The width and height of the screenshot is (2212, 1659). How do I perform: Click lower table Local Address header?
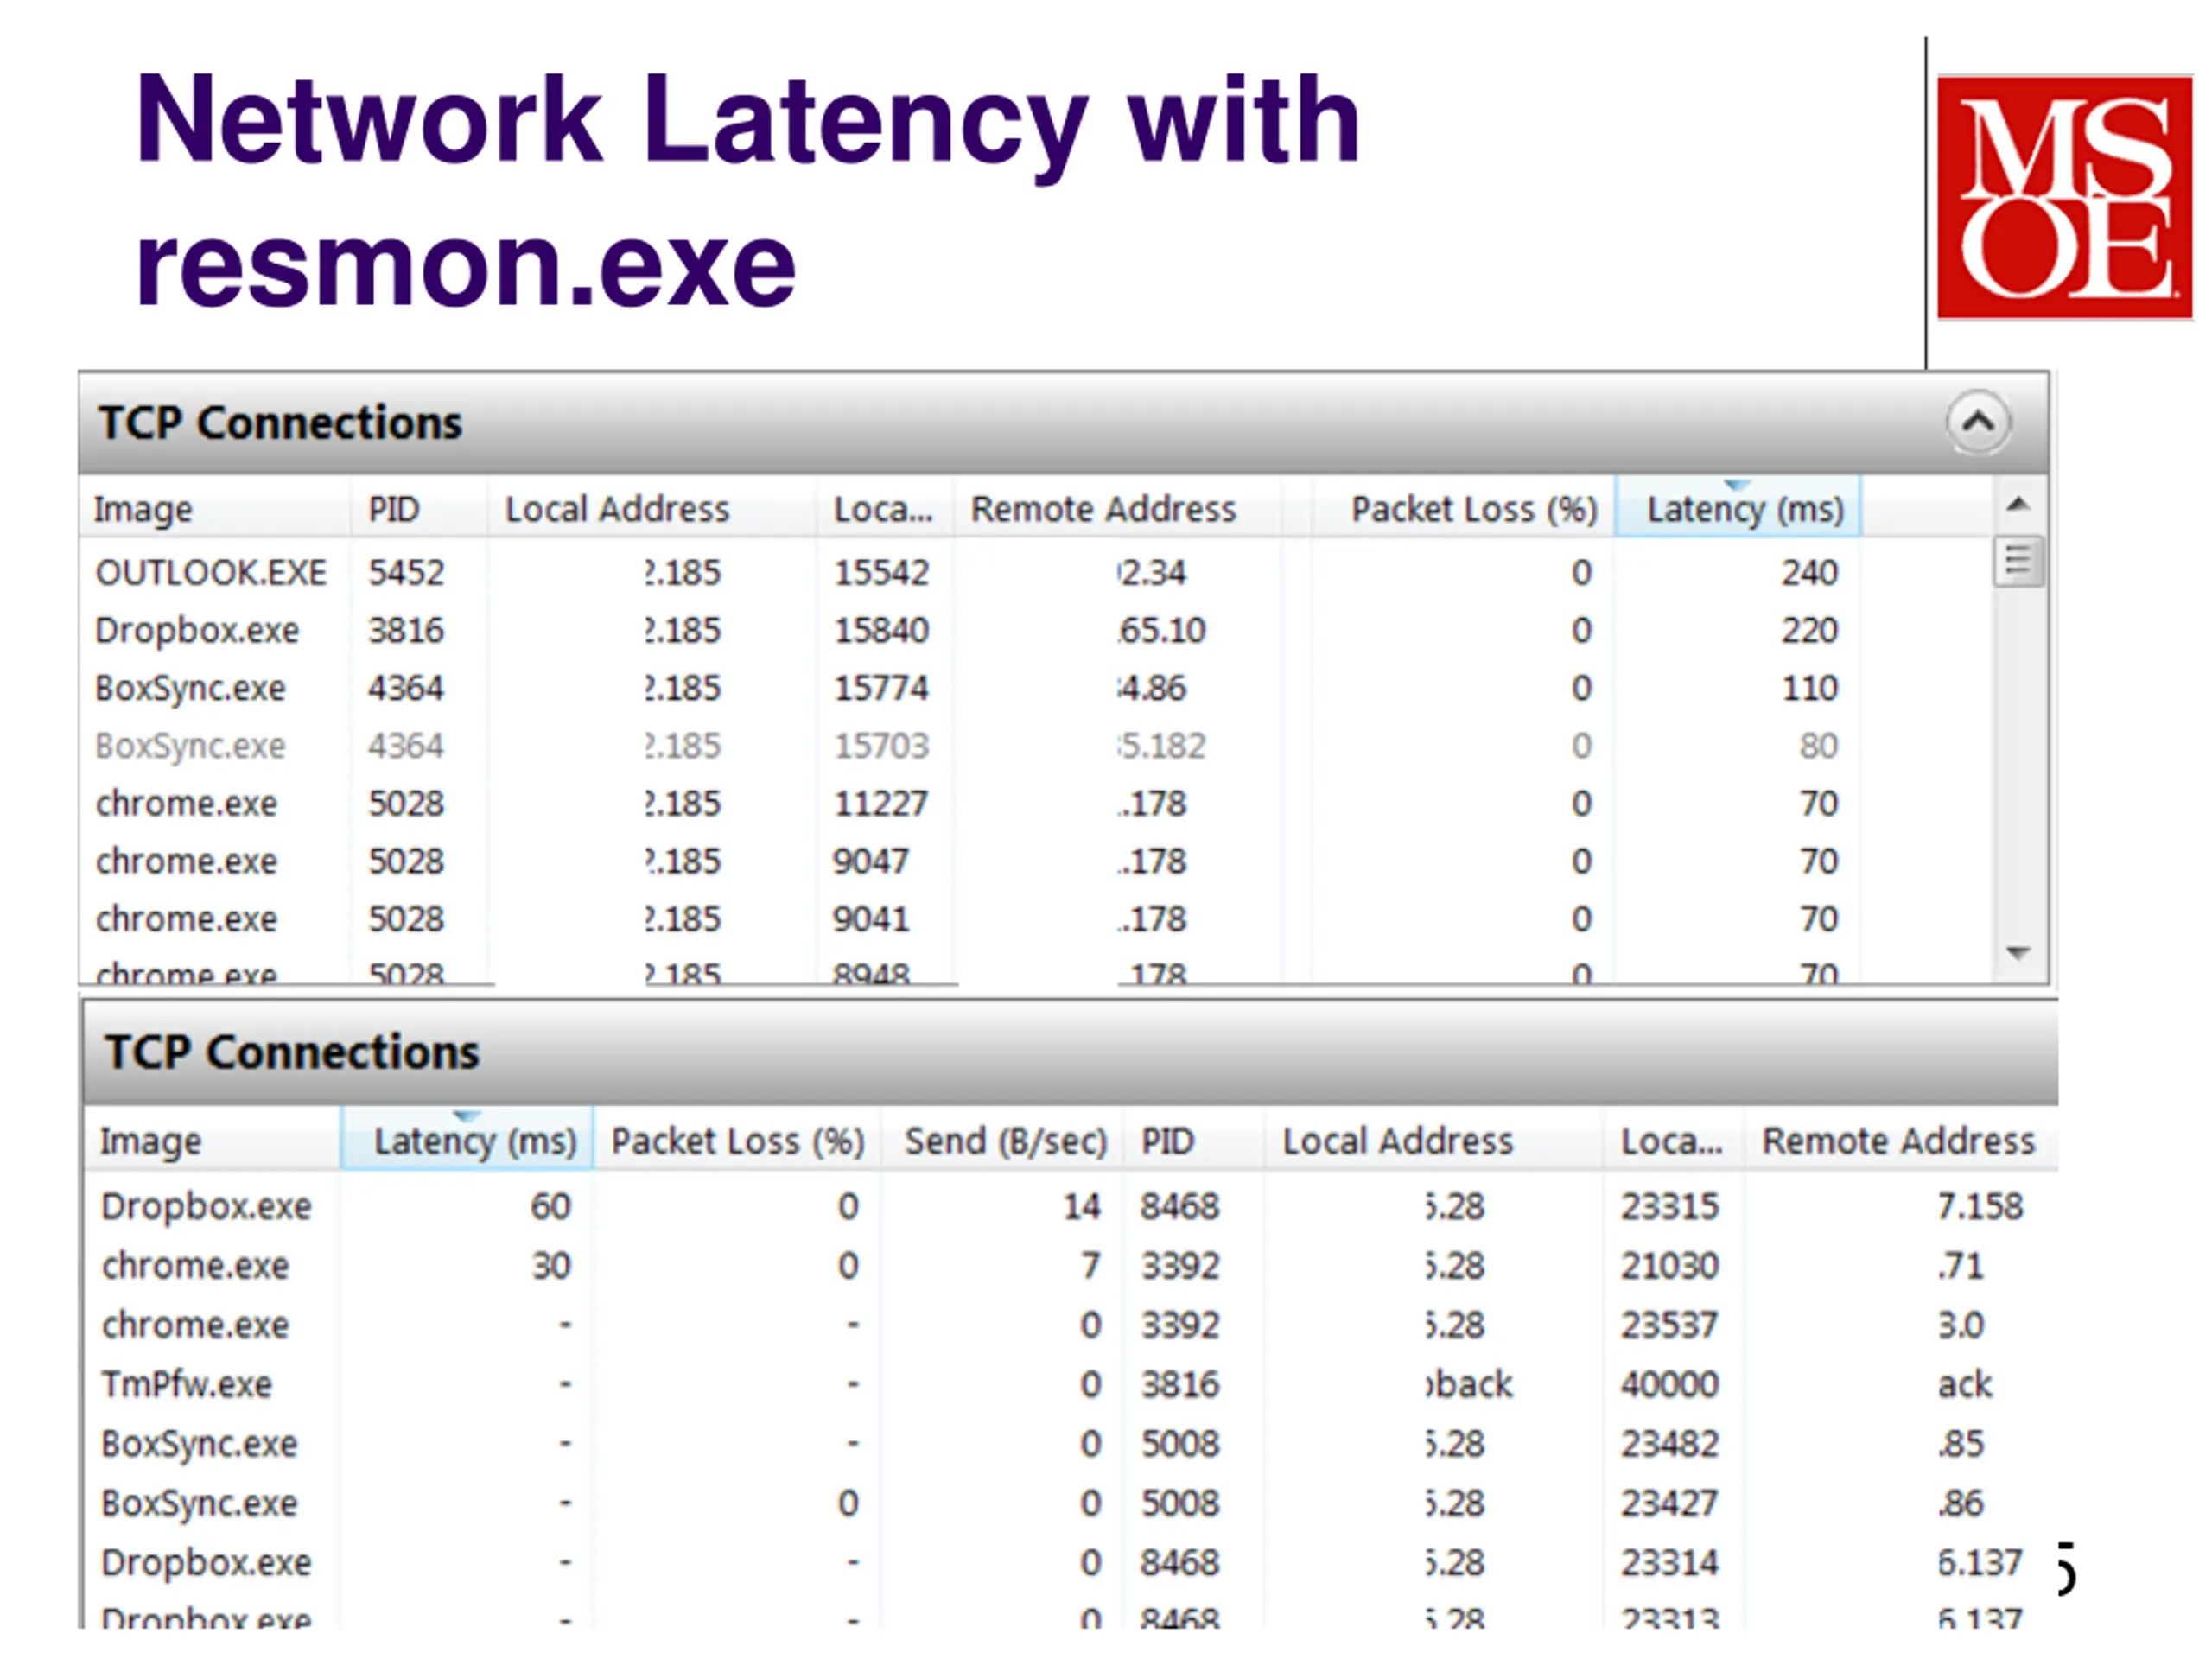pyautogui.click(x=1434, y=1140)
